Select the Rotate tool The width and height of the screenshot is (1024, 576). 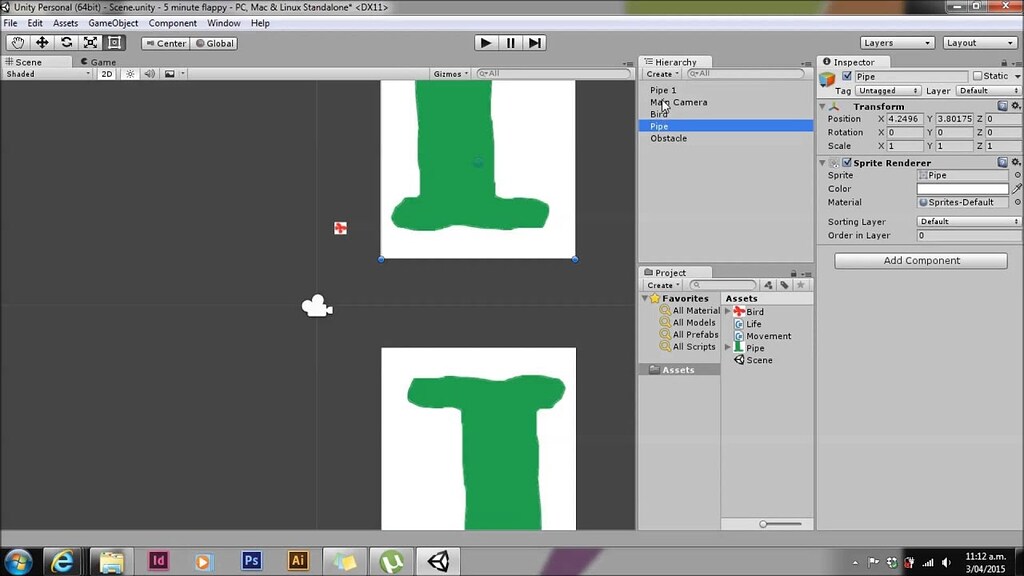pyautogui.click(x=64, y=42)
